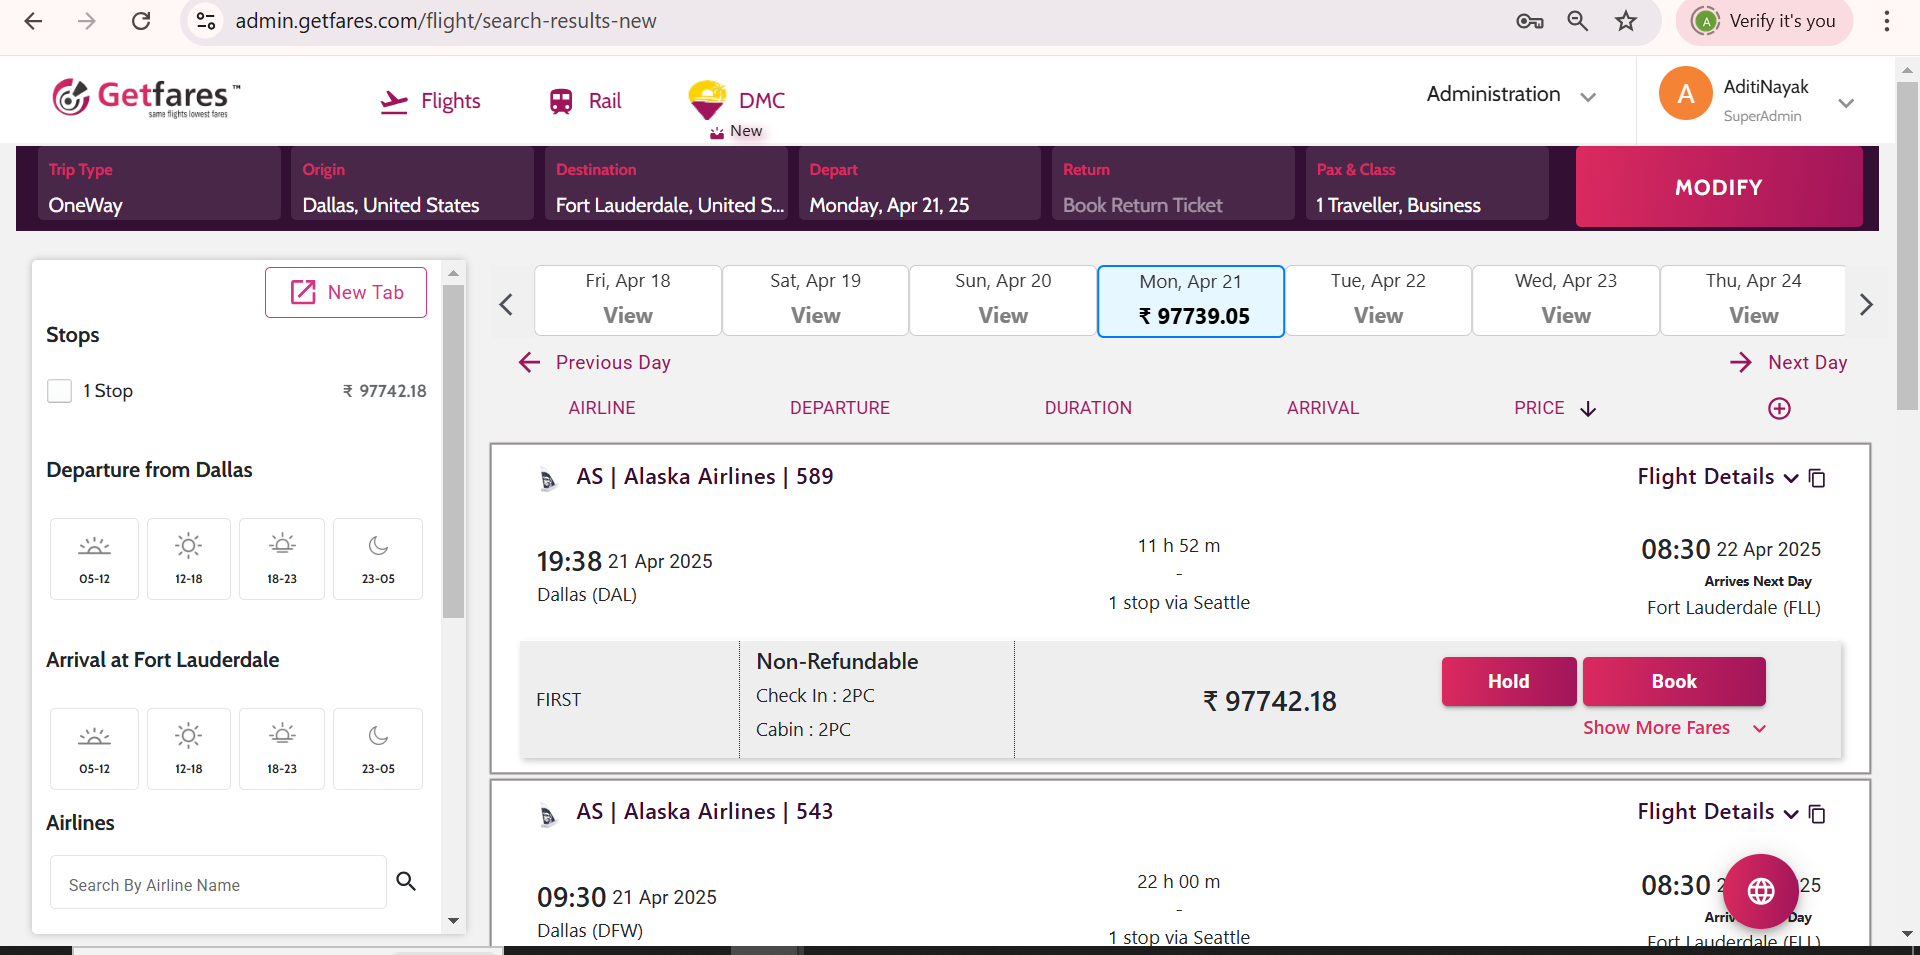Screen dimensions: 1920x955
Task: Click the airline search magnifier icon
Action: (406, 881)
